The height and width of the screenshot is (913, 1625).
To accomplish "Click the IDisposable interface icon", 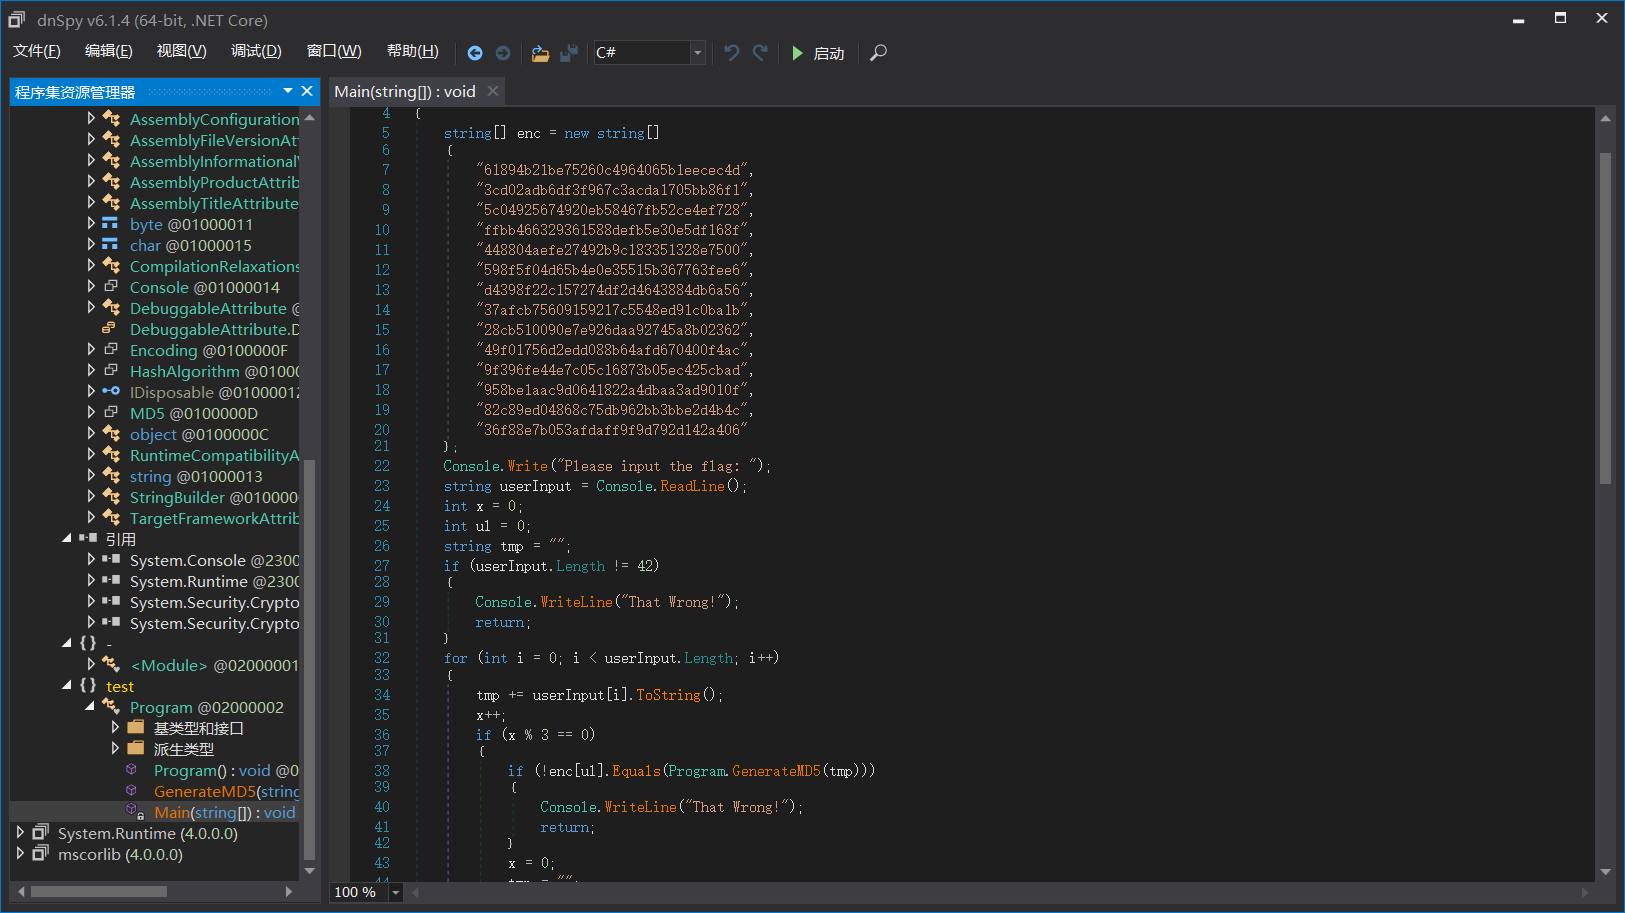I will [x=111, y=391].
